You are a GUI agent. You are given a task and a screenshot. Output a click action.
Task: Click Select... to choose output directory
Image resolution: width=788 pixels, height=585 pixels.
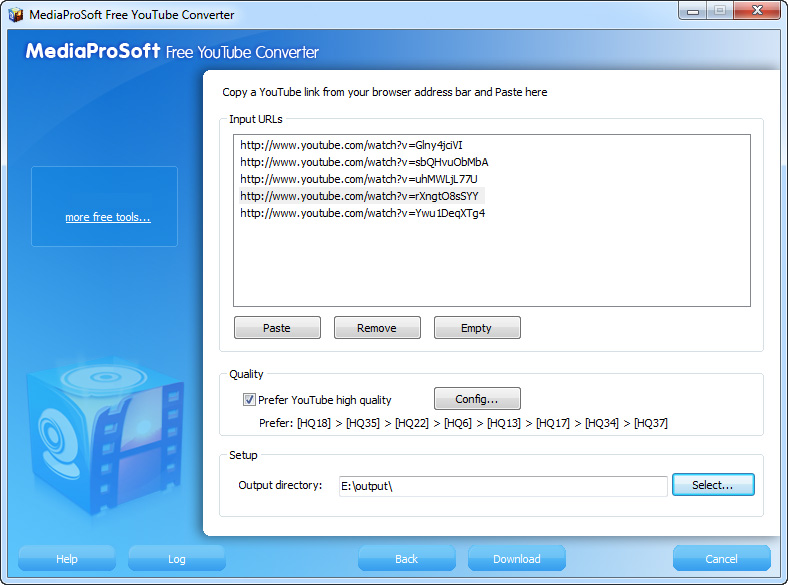click(713, 485)
